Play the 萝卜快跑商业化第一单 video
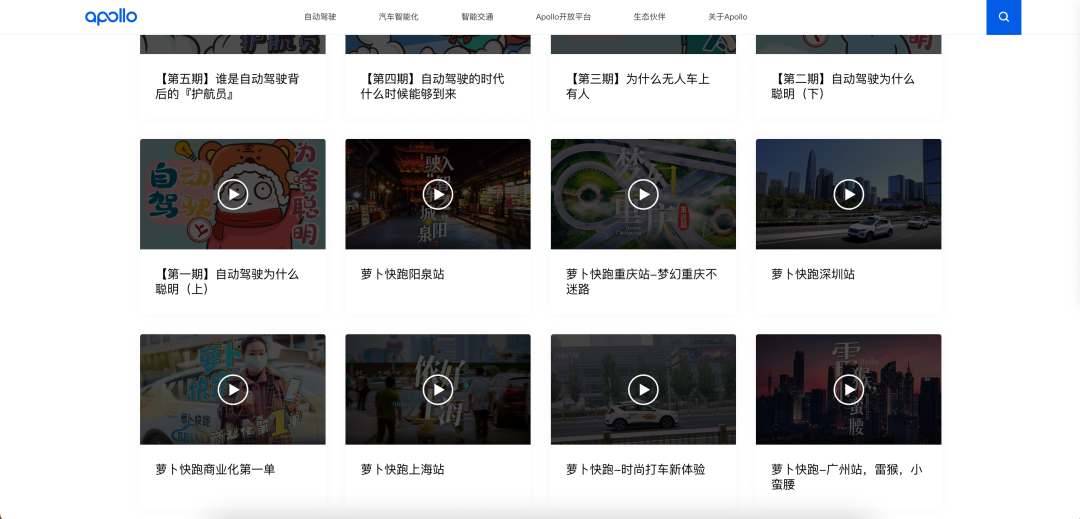Screen dimensions: 1080x519 coord(233,390)
